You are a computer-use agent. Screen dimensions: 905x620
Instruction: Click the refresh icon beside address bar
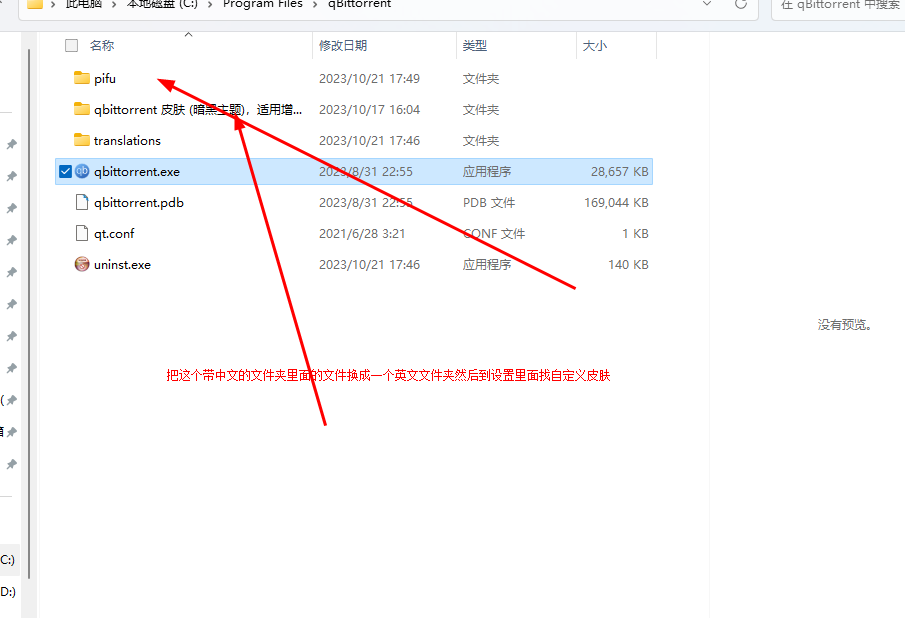[741, 4]
